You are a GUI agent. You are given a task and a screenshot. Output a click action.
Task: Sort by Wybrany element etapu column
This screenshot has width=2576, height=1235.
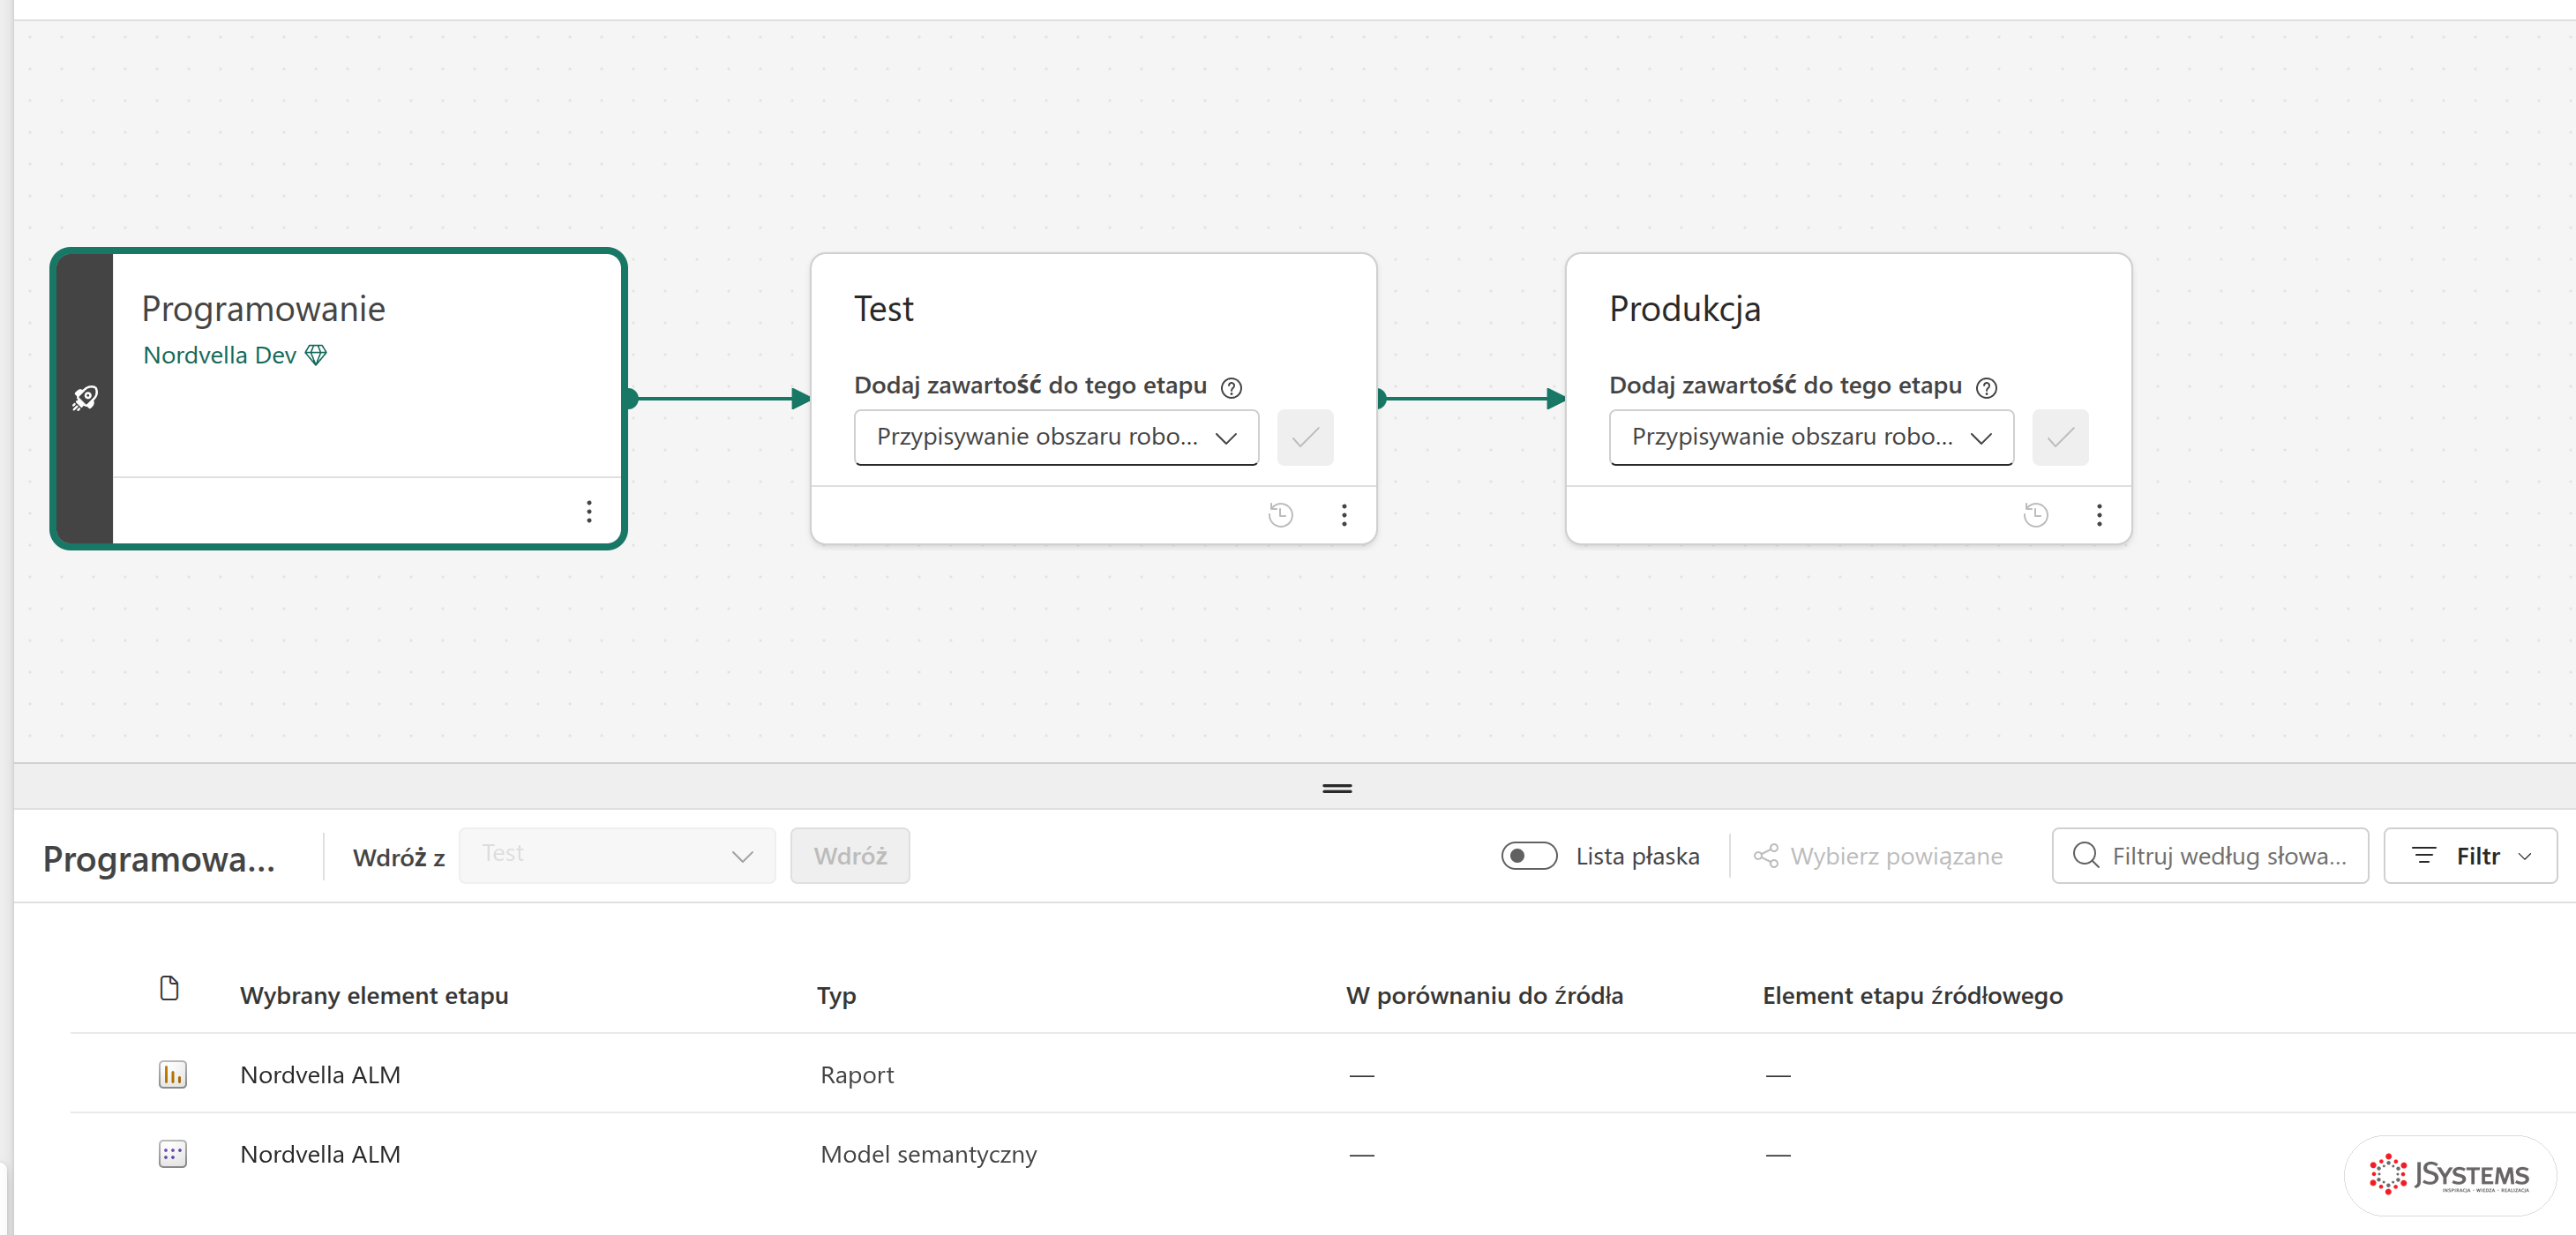tap(374, 995)
